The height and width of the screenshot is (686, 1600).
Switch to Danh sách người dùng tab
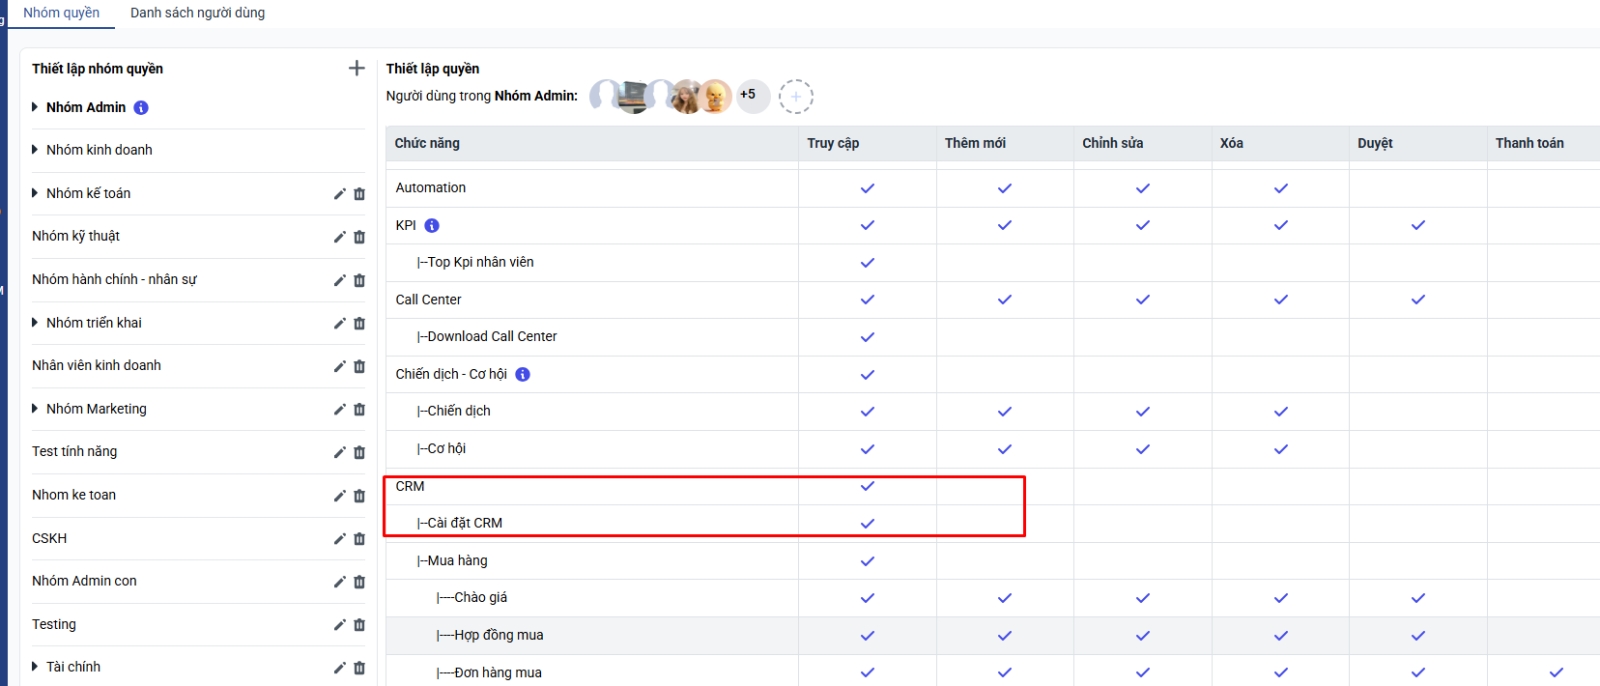click(197, 13)
